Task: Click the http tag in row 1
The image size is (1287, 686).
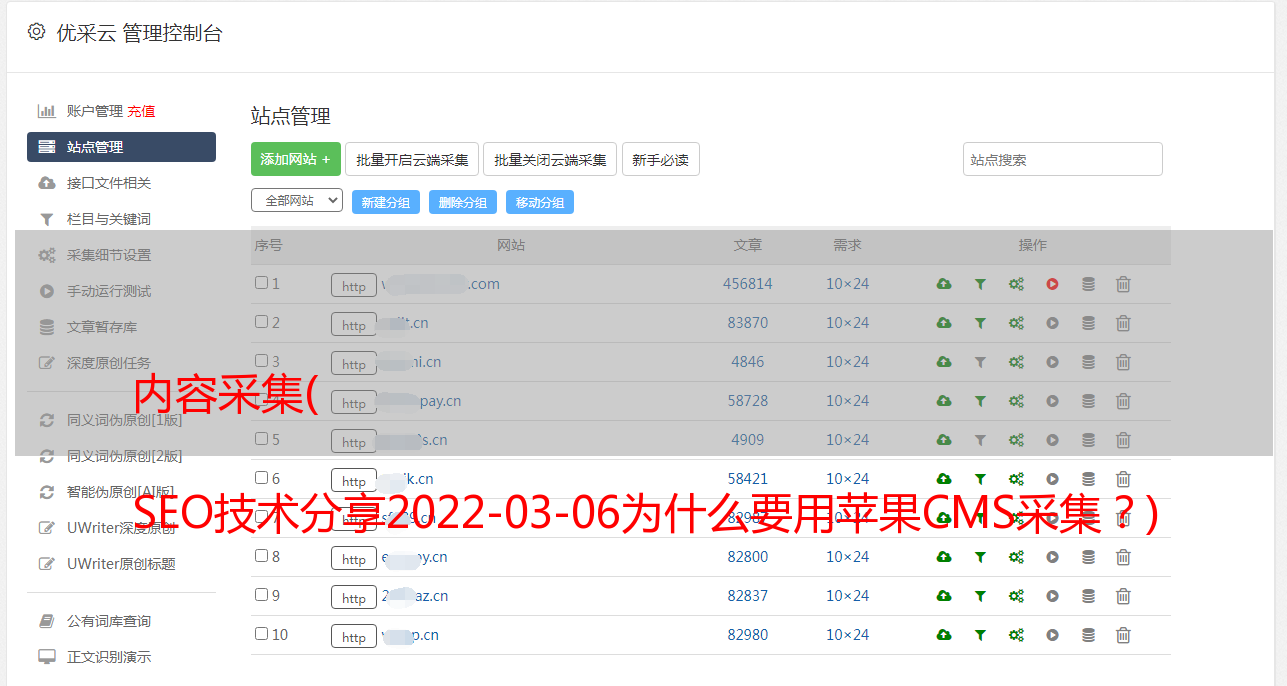Action: coord(354,285)
